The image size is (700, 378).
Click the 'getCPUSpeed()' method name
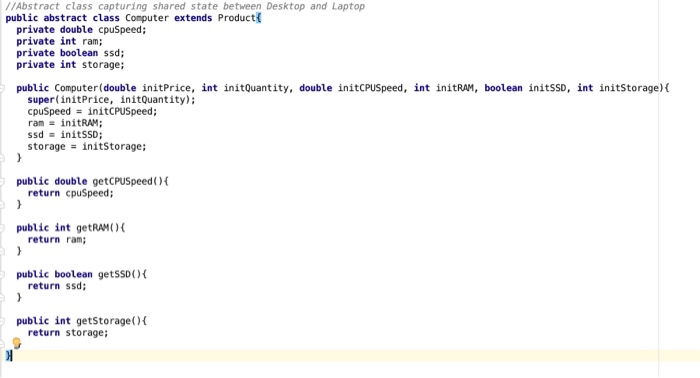coord(128,181)
